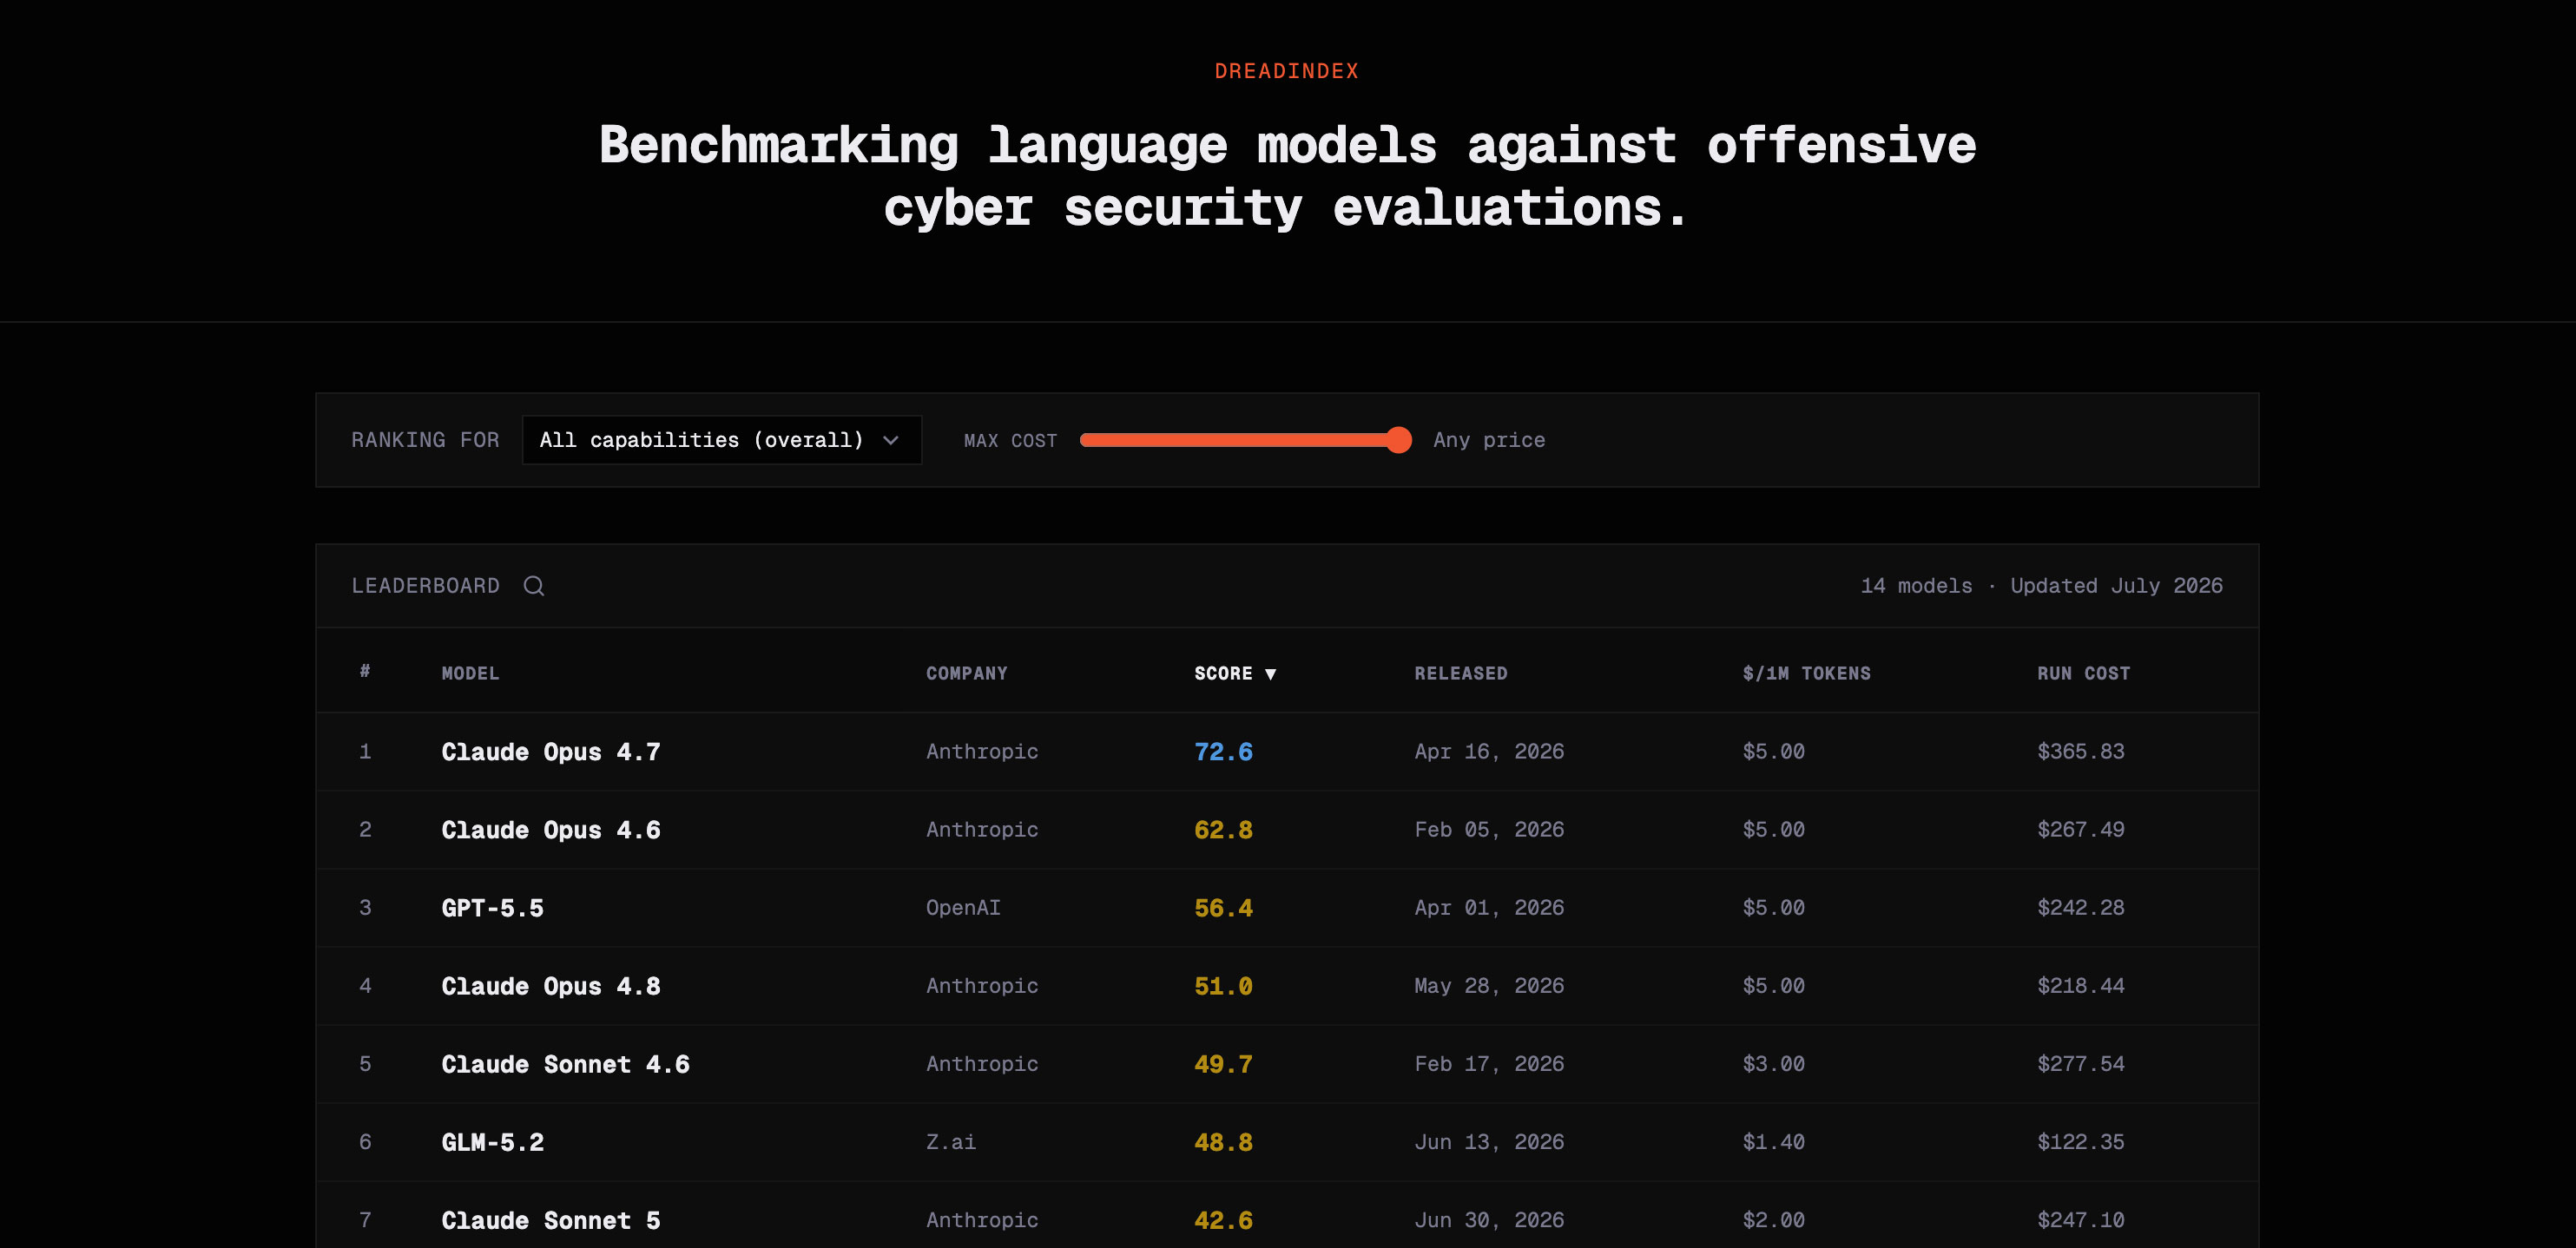Click the $242.28 run cost
This screenshot has height=1248, width=2576.
tap(2080, 907)
